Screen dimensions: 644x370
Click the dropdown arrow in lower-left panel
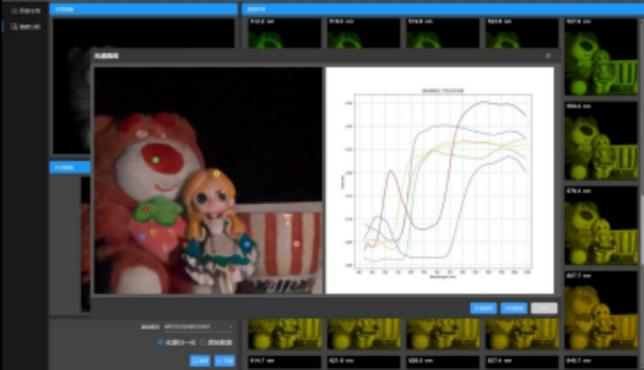coord(230,327)
